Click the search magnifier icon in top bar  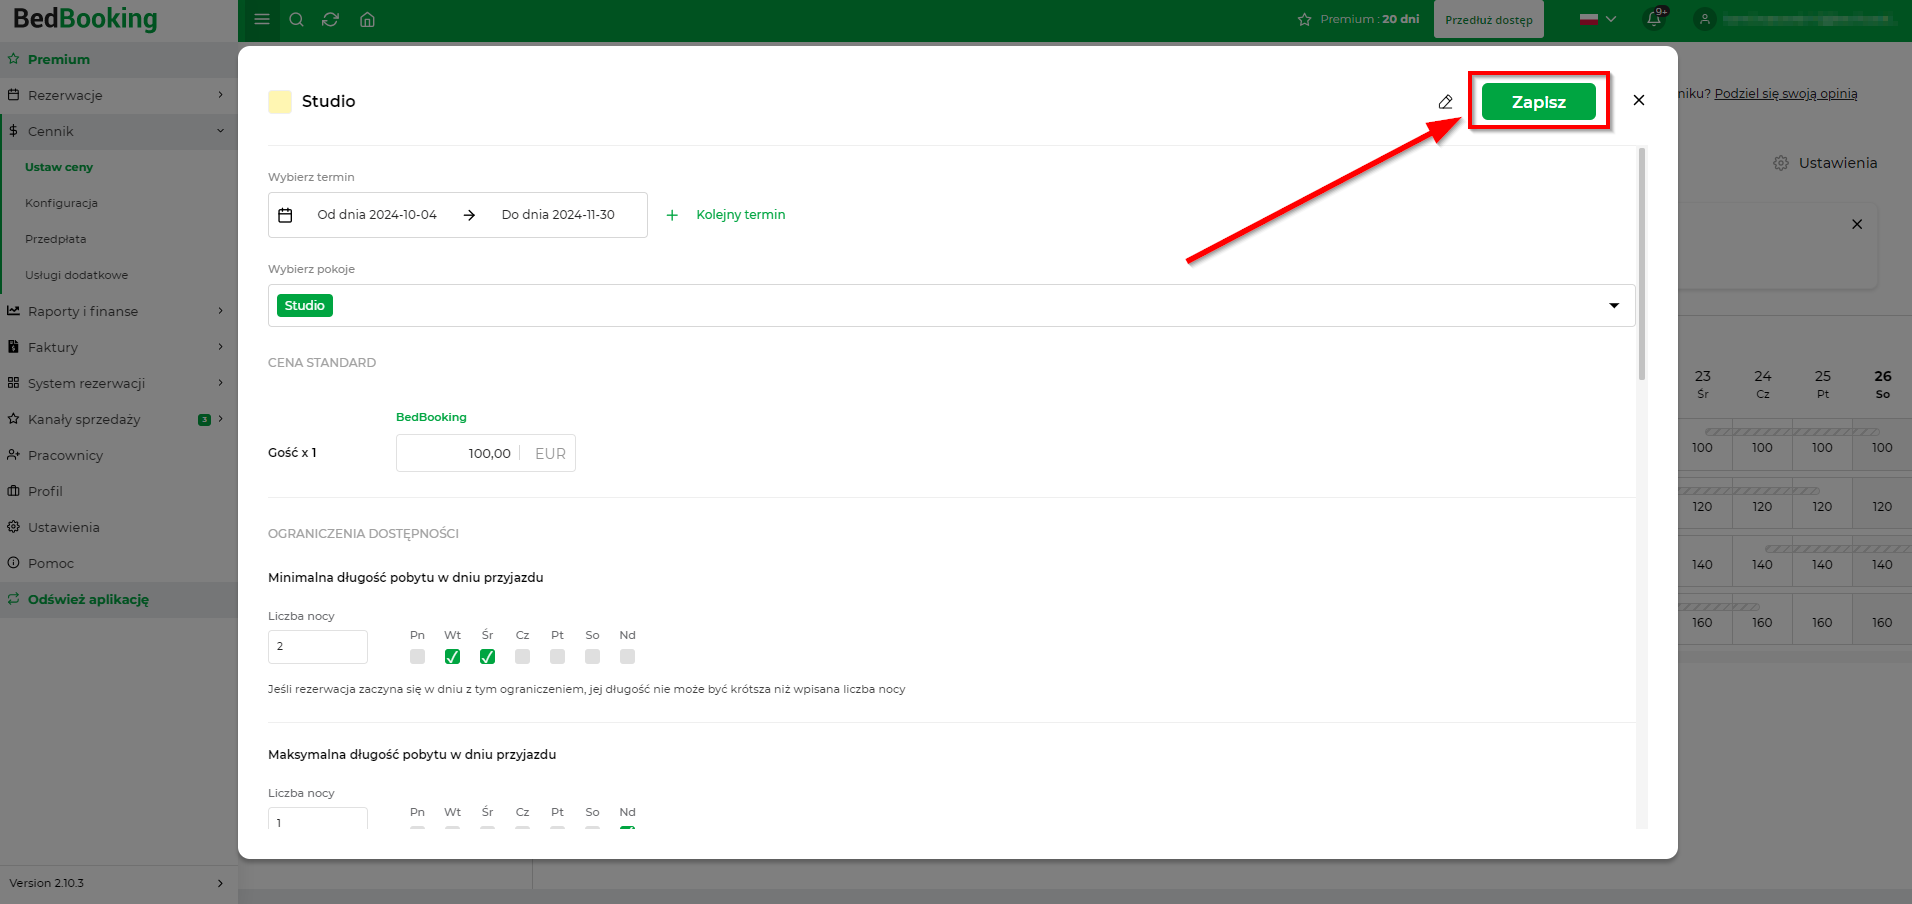[x=296, y=19]
